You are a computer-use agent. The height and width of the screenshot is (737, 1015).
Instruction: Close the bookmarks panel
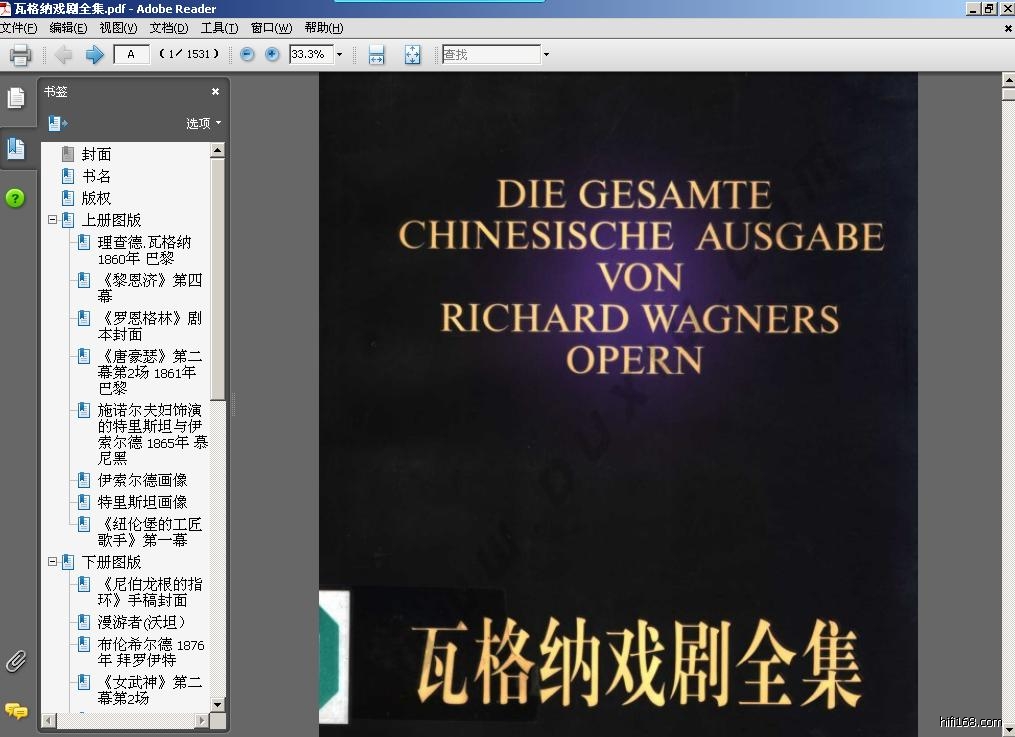[x=215, y=92]
